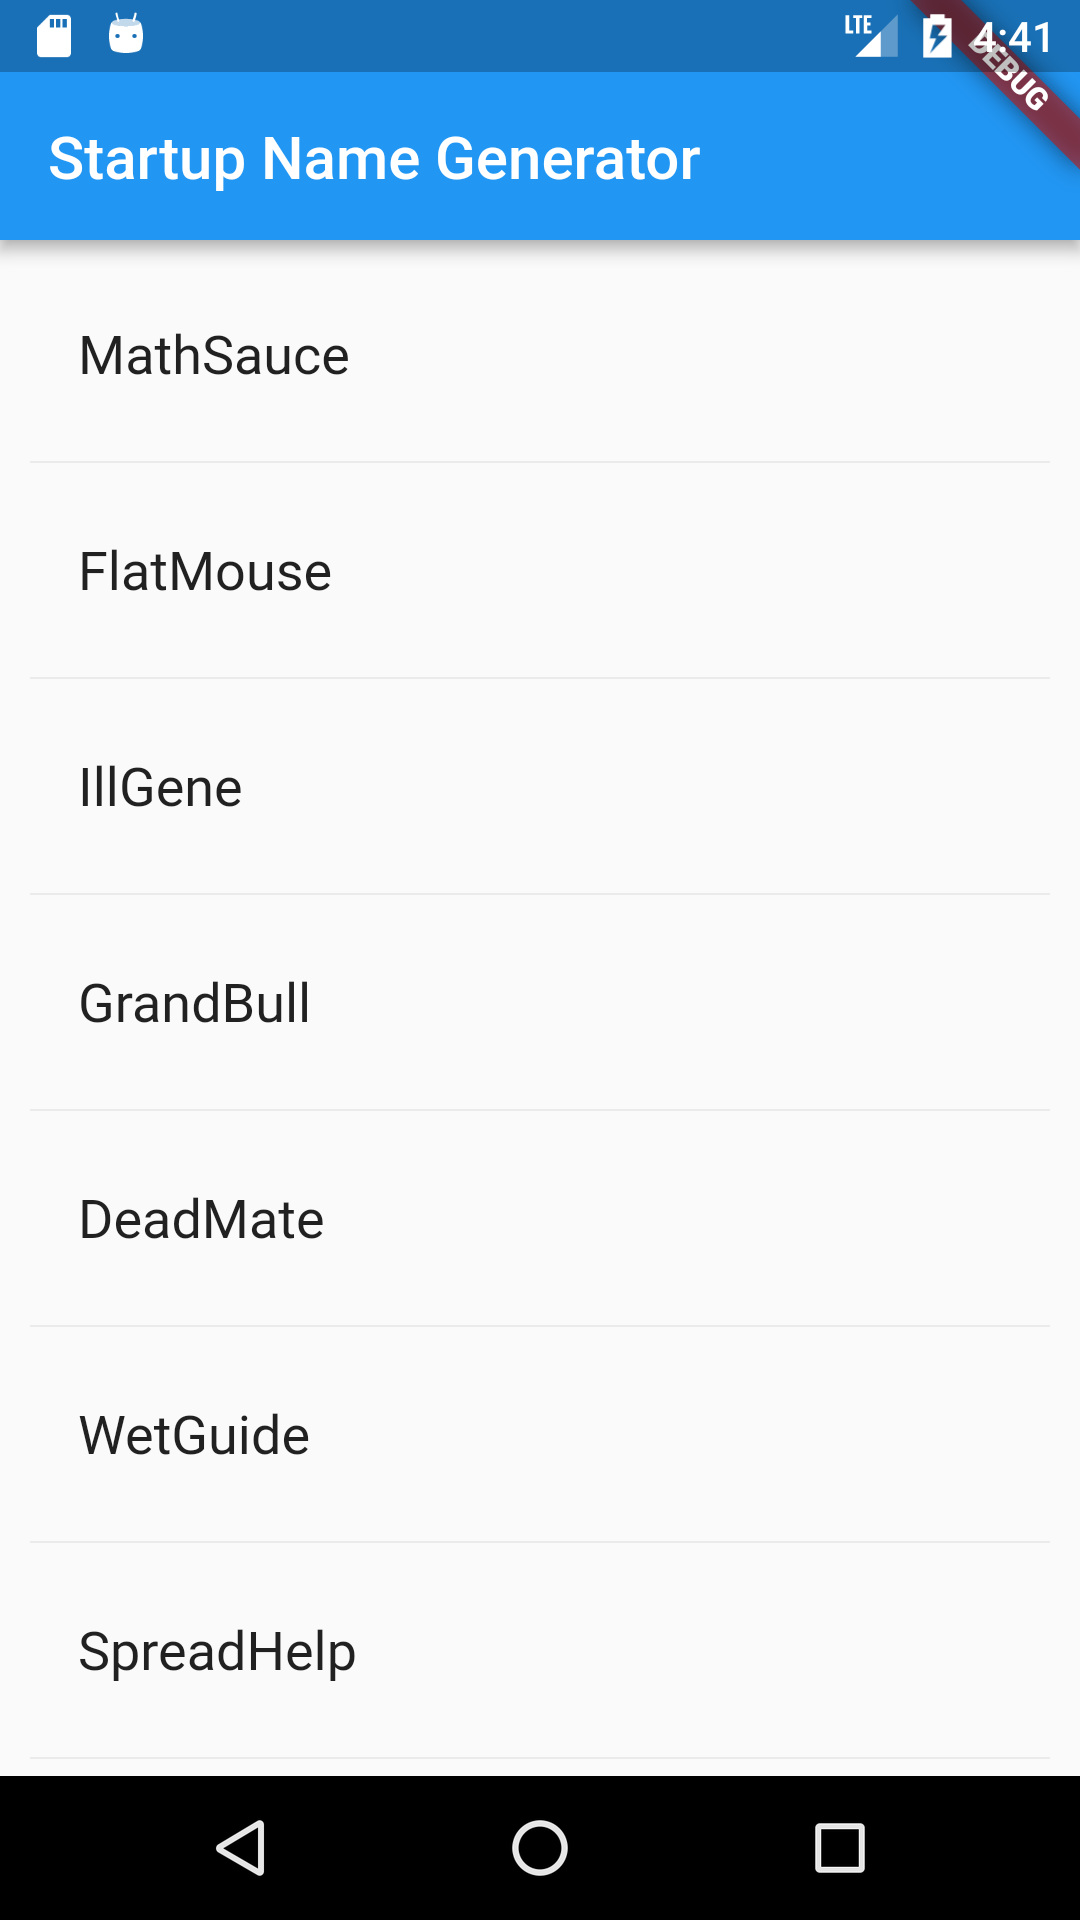
Task: Tap the clock showing 4:41
Action: tap(1012, 36)
